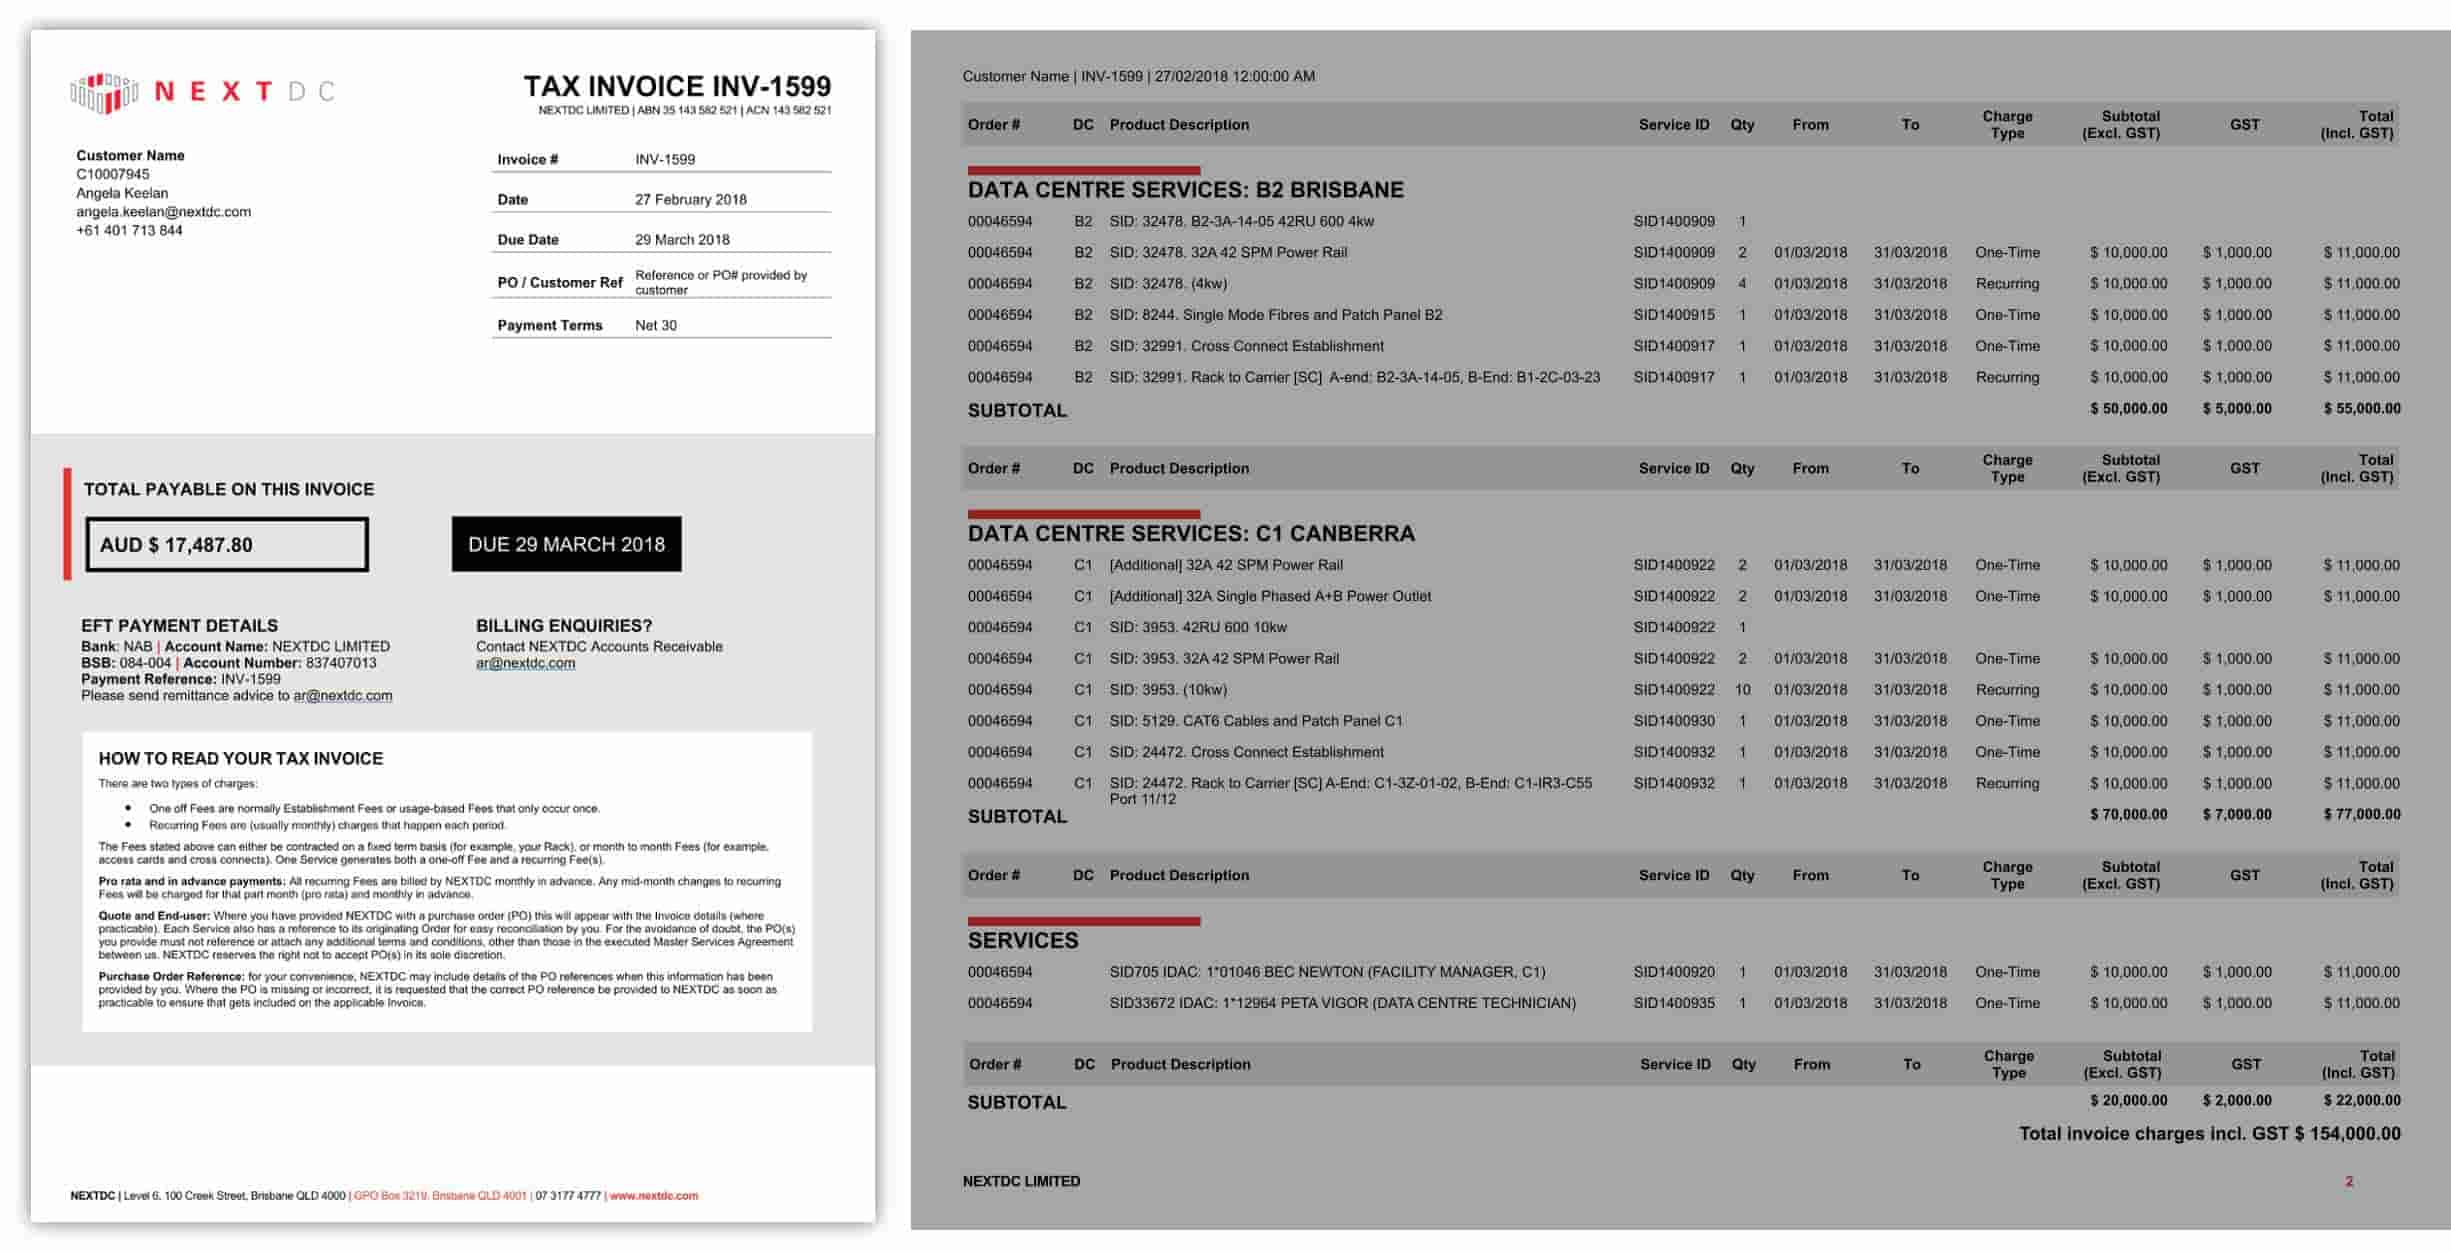This screenshot has width=2451, height=1252.
Task: Click the B2 Brisbane subtotal $ 55,000.00
Action: 2362,409
